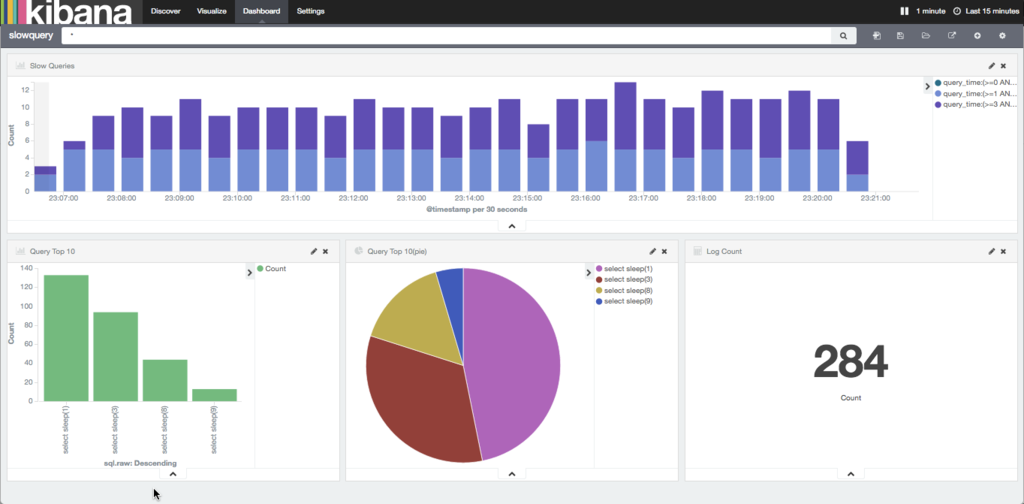Open dashboard options gear icon
The width and height of the screenshot is (1024, 504).
click(x=1002, y=36)
